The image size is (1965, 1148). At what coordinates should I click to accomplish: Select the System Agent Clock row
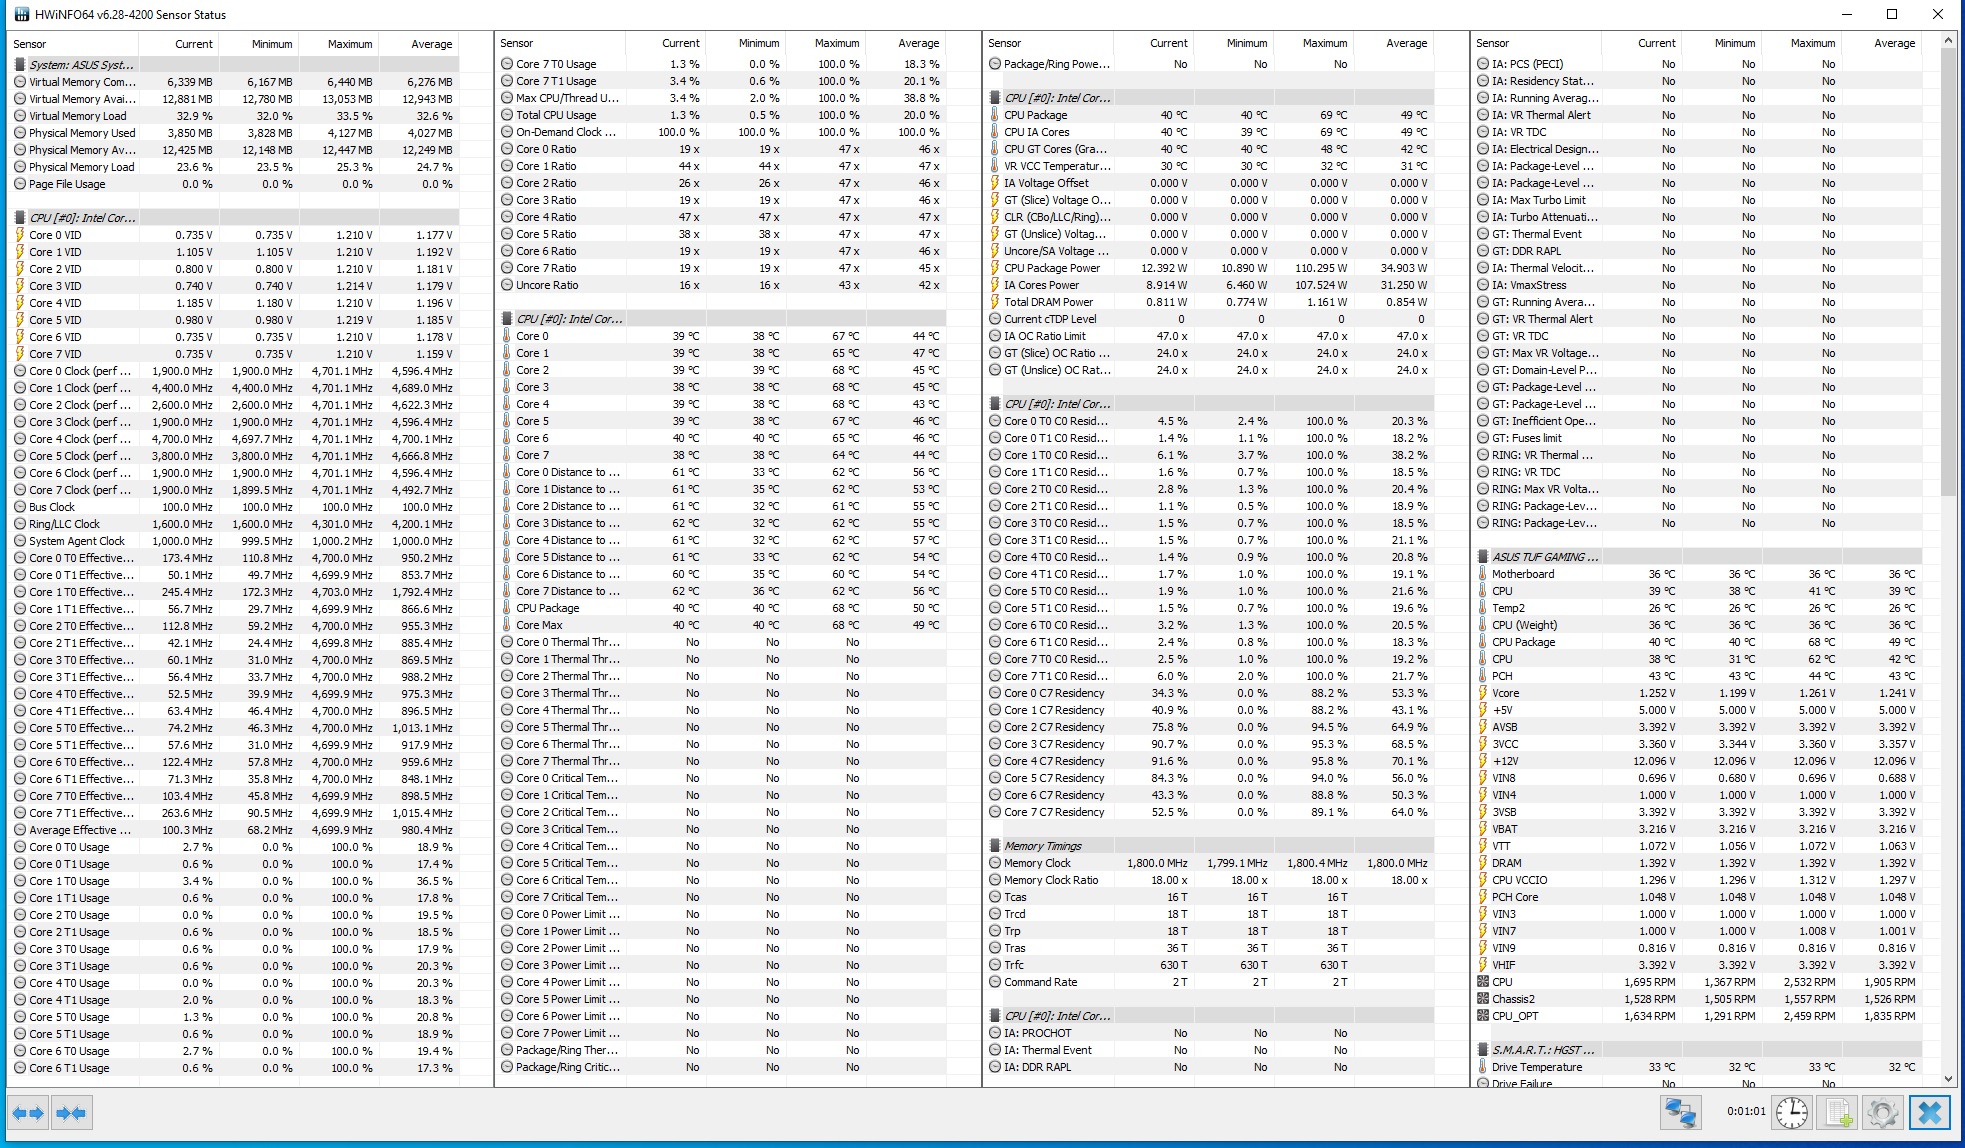[235, 541]
